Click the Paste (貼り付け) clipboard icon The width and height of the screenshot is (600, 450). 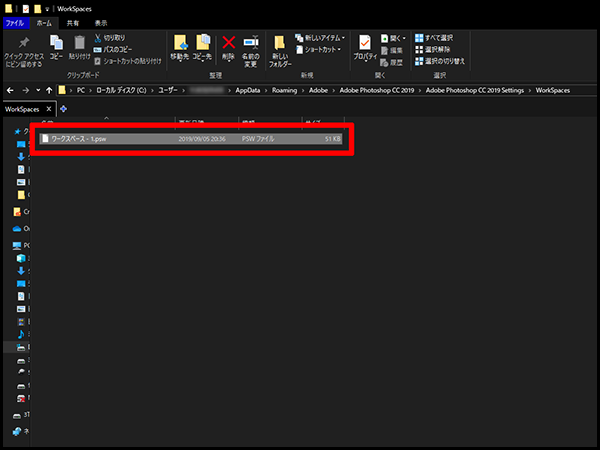click(79, 46)
